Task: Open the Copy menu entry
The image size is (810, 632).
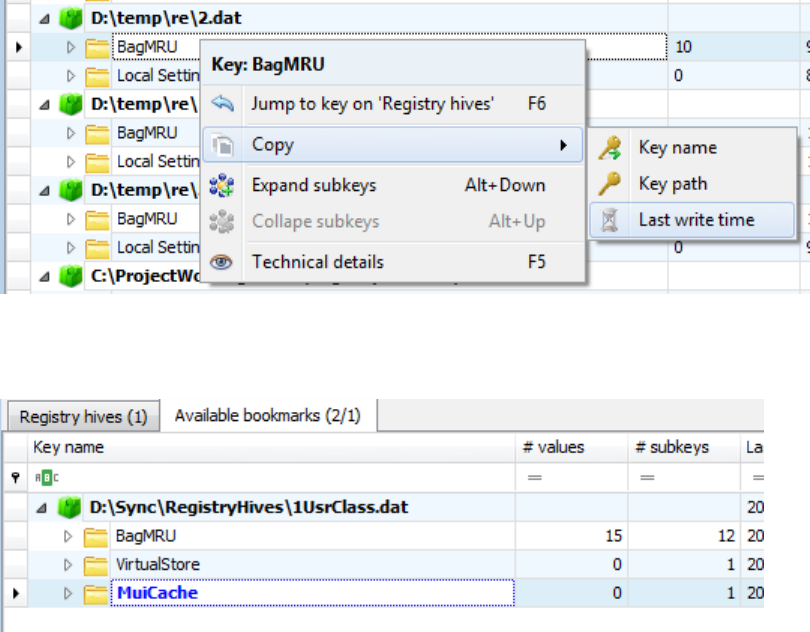Action: [393, 145]
